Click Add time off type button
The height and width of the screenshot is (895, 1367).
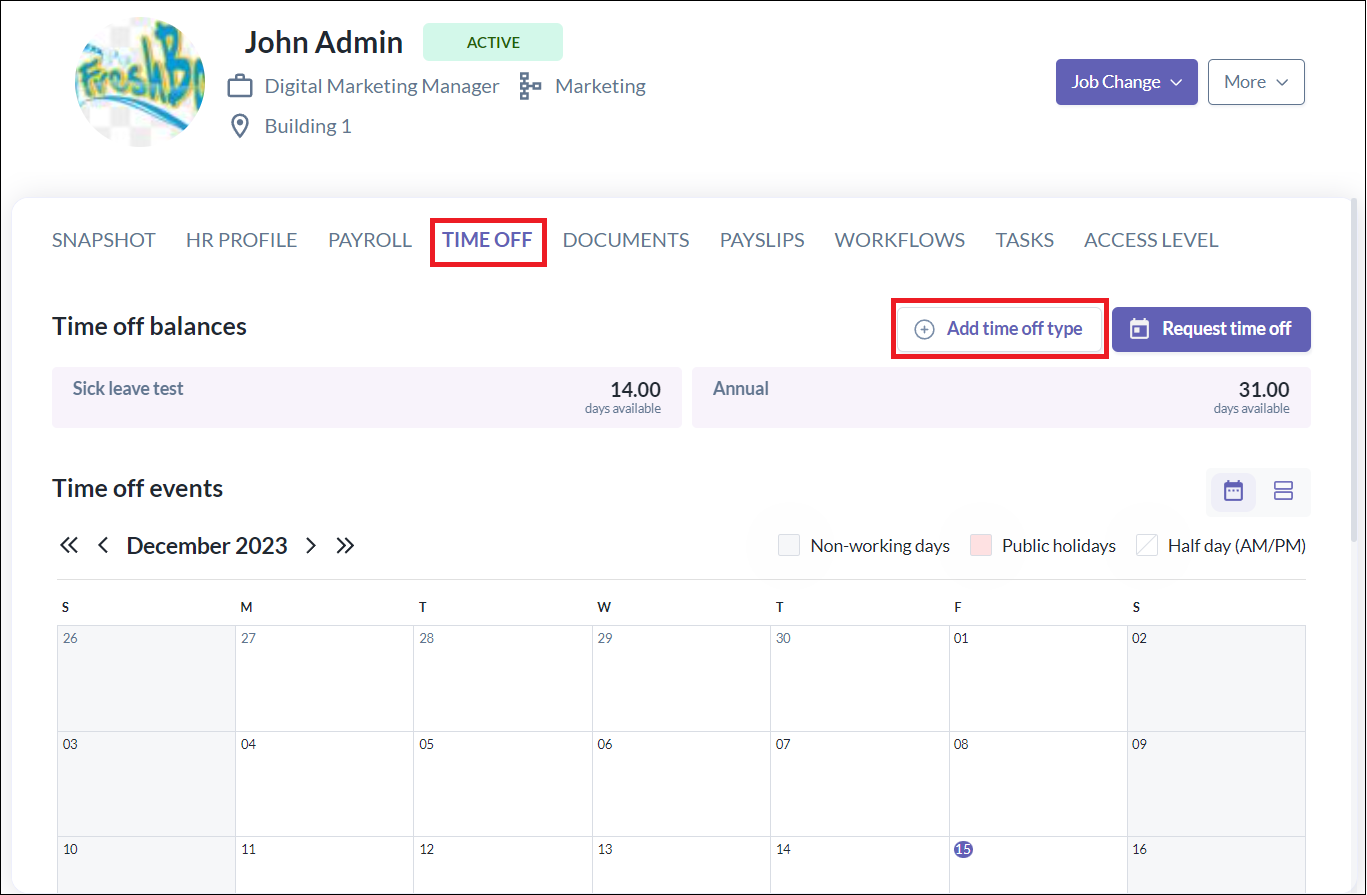pos(999,329)
